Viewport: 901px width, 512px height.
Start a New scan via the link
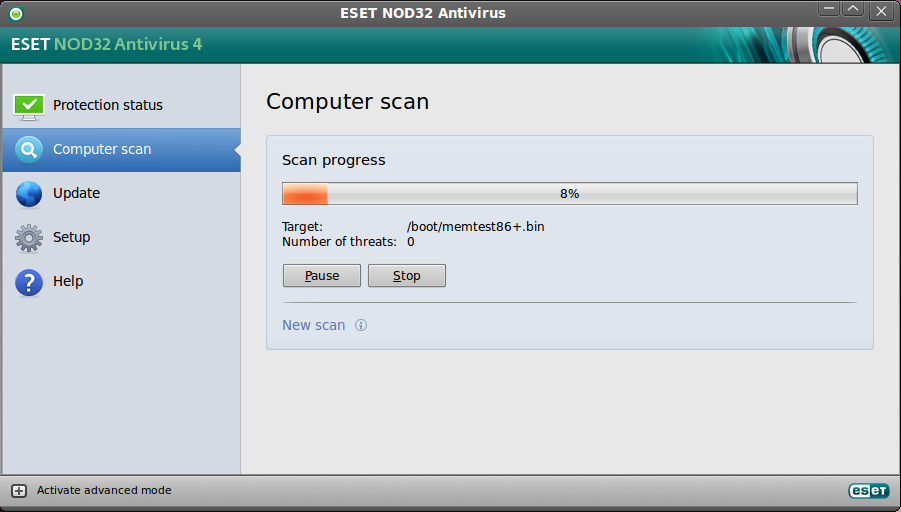[x=314, y=325]
